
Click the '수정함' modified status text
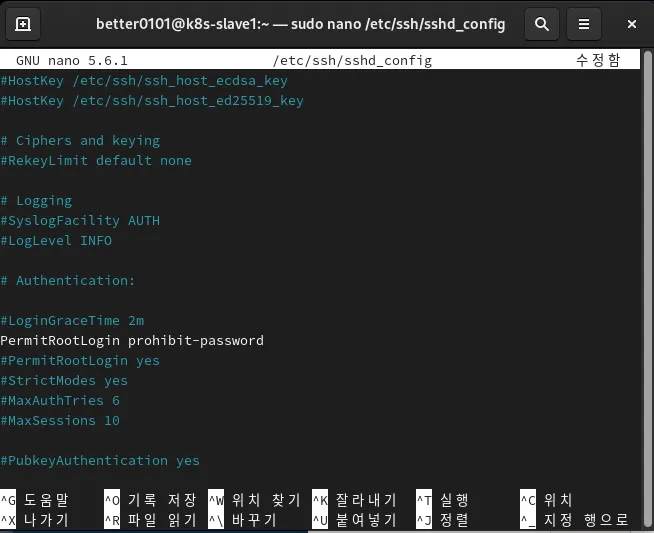click(598, 60)
